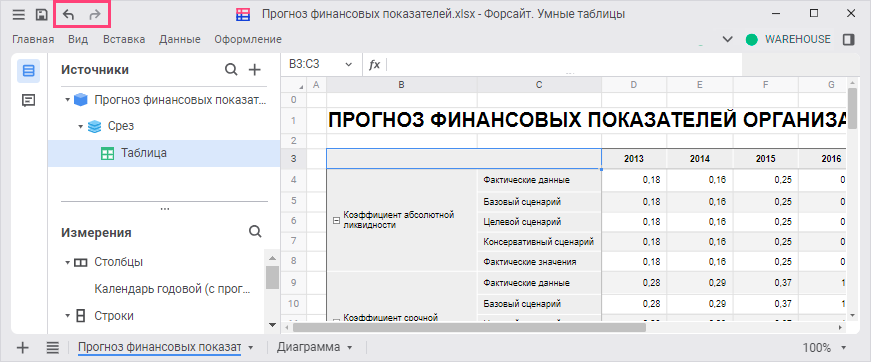Open the Данные ribbon tab

coord(179,39)
